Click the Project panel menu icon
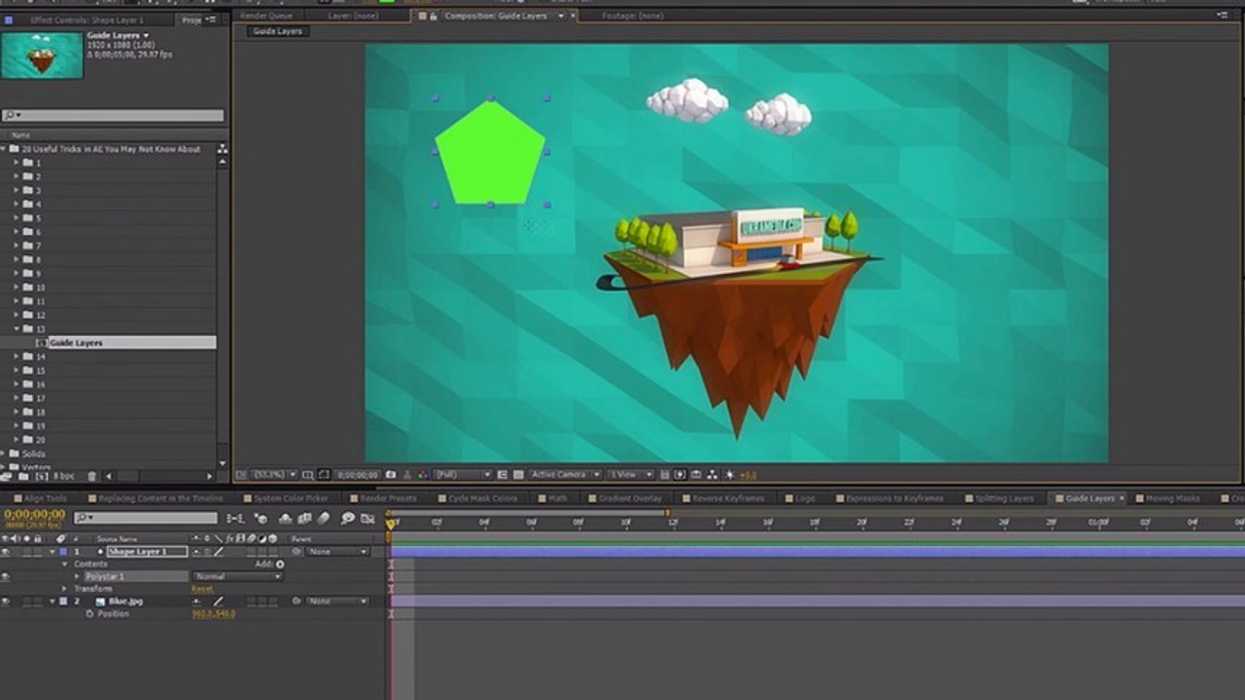This screenshot has width=1245, height=700. (212, 20)
